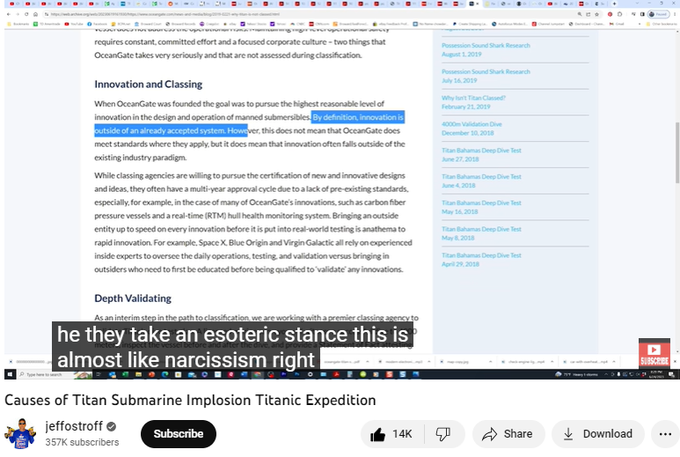The image size is (680, 457).
Task: Click the thumbs-down dislike icon
Action: (x=443, y=434)
